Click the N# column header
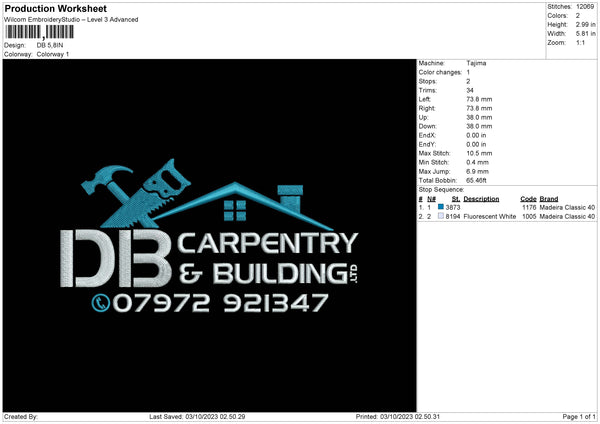600x424 pixels. pyautogui.click(x=431, y=199)
